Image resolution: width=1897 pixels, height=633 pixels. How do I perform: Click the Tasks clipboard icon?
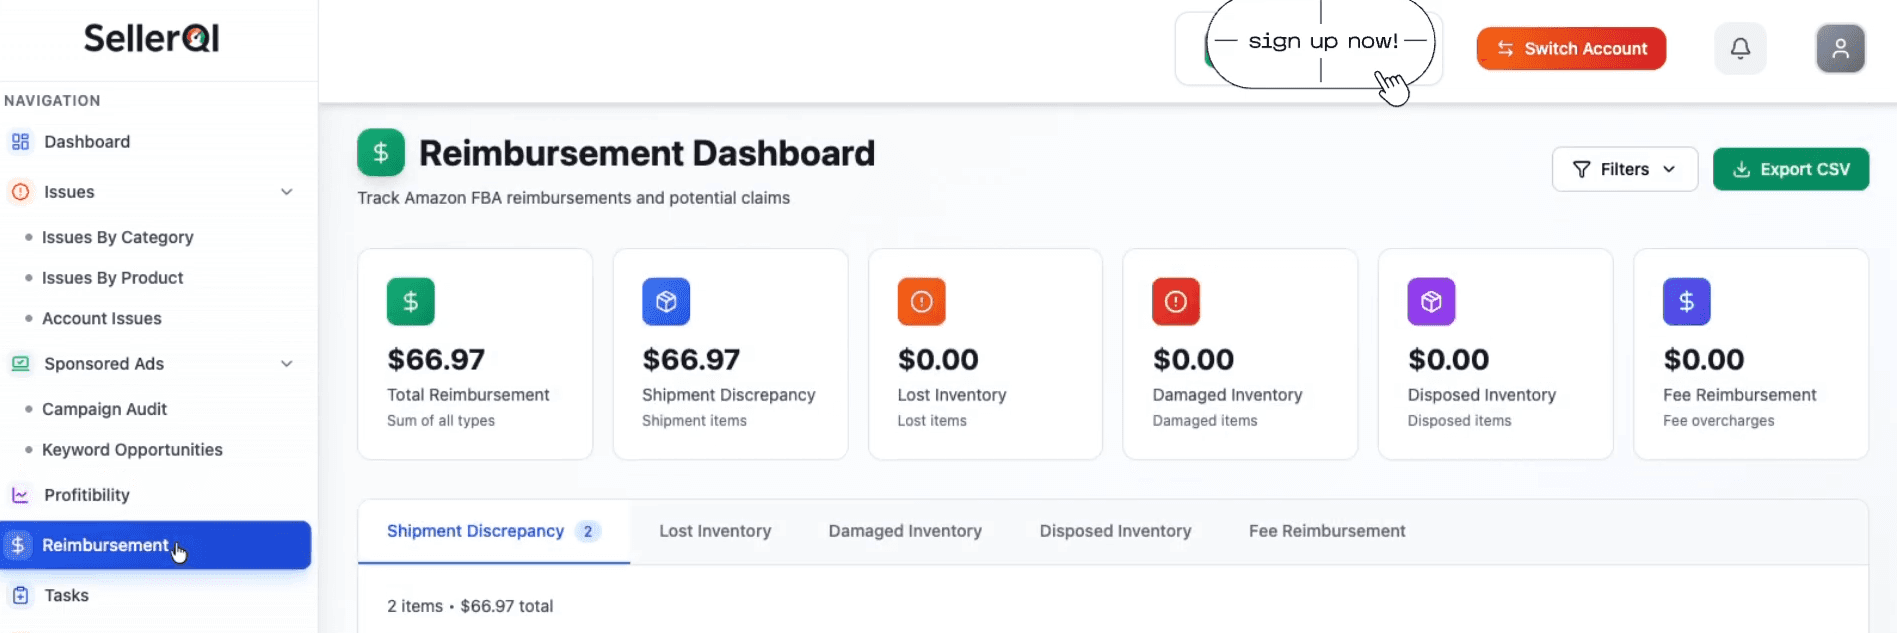[x=20, y=595]
